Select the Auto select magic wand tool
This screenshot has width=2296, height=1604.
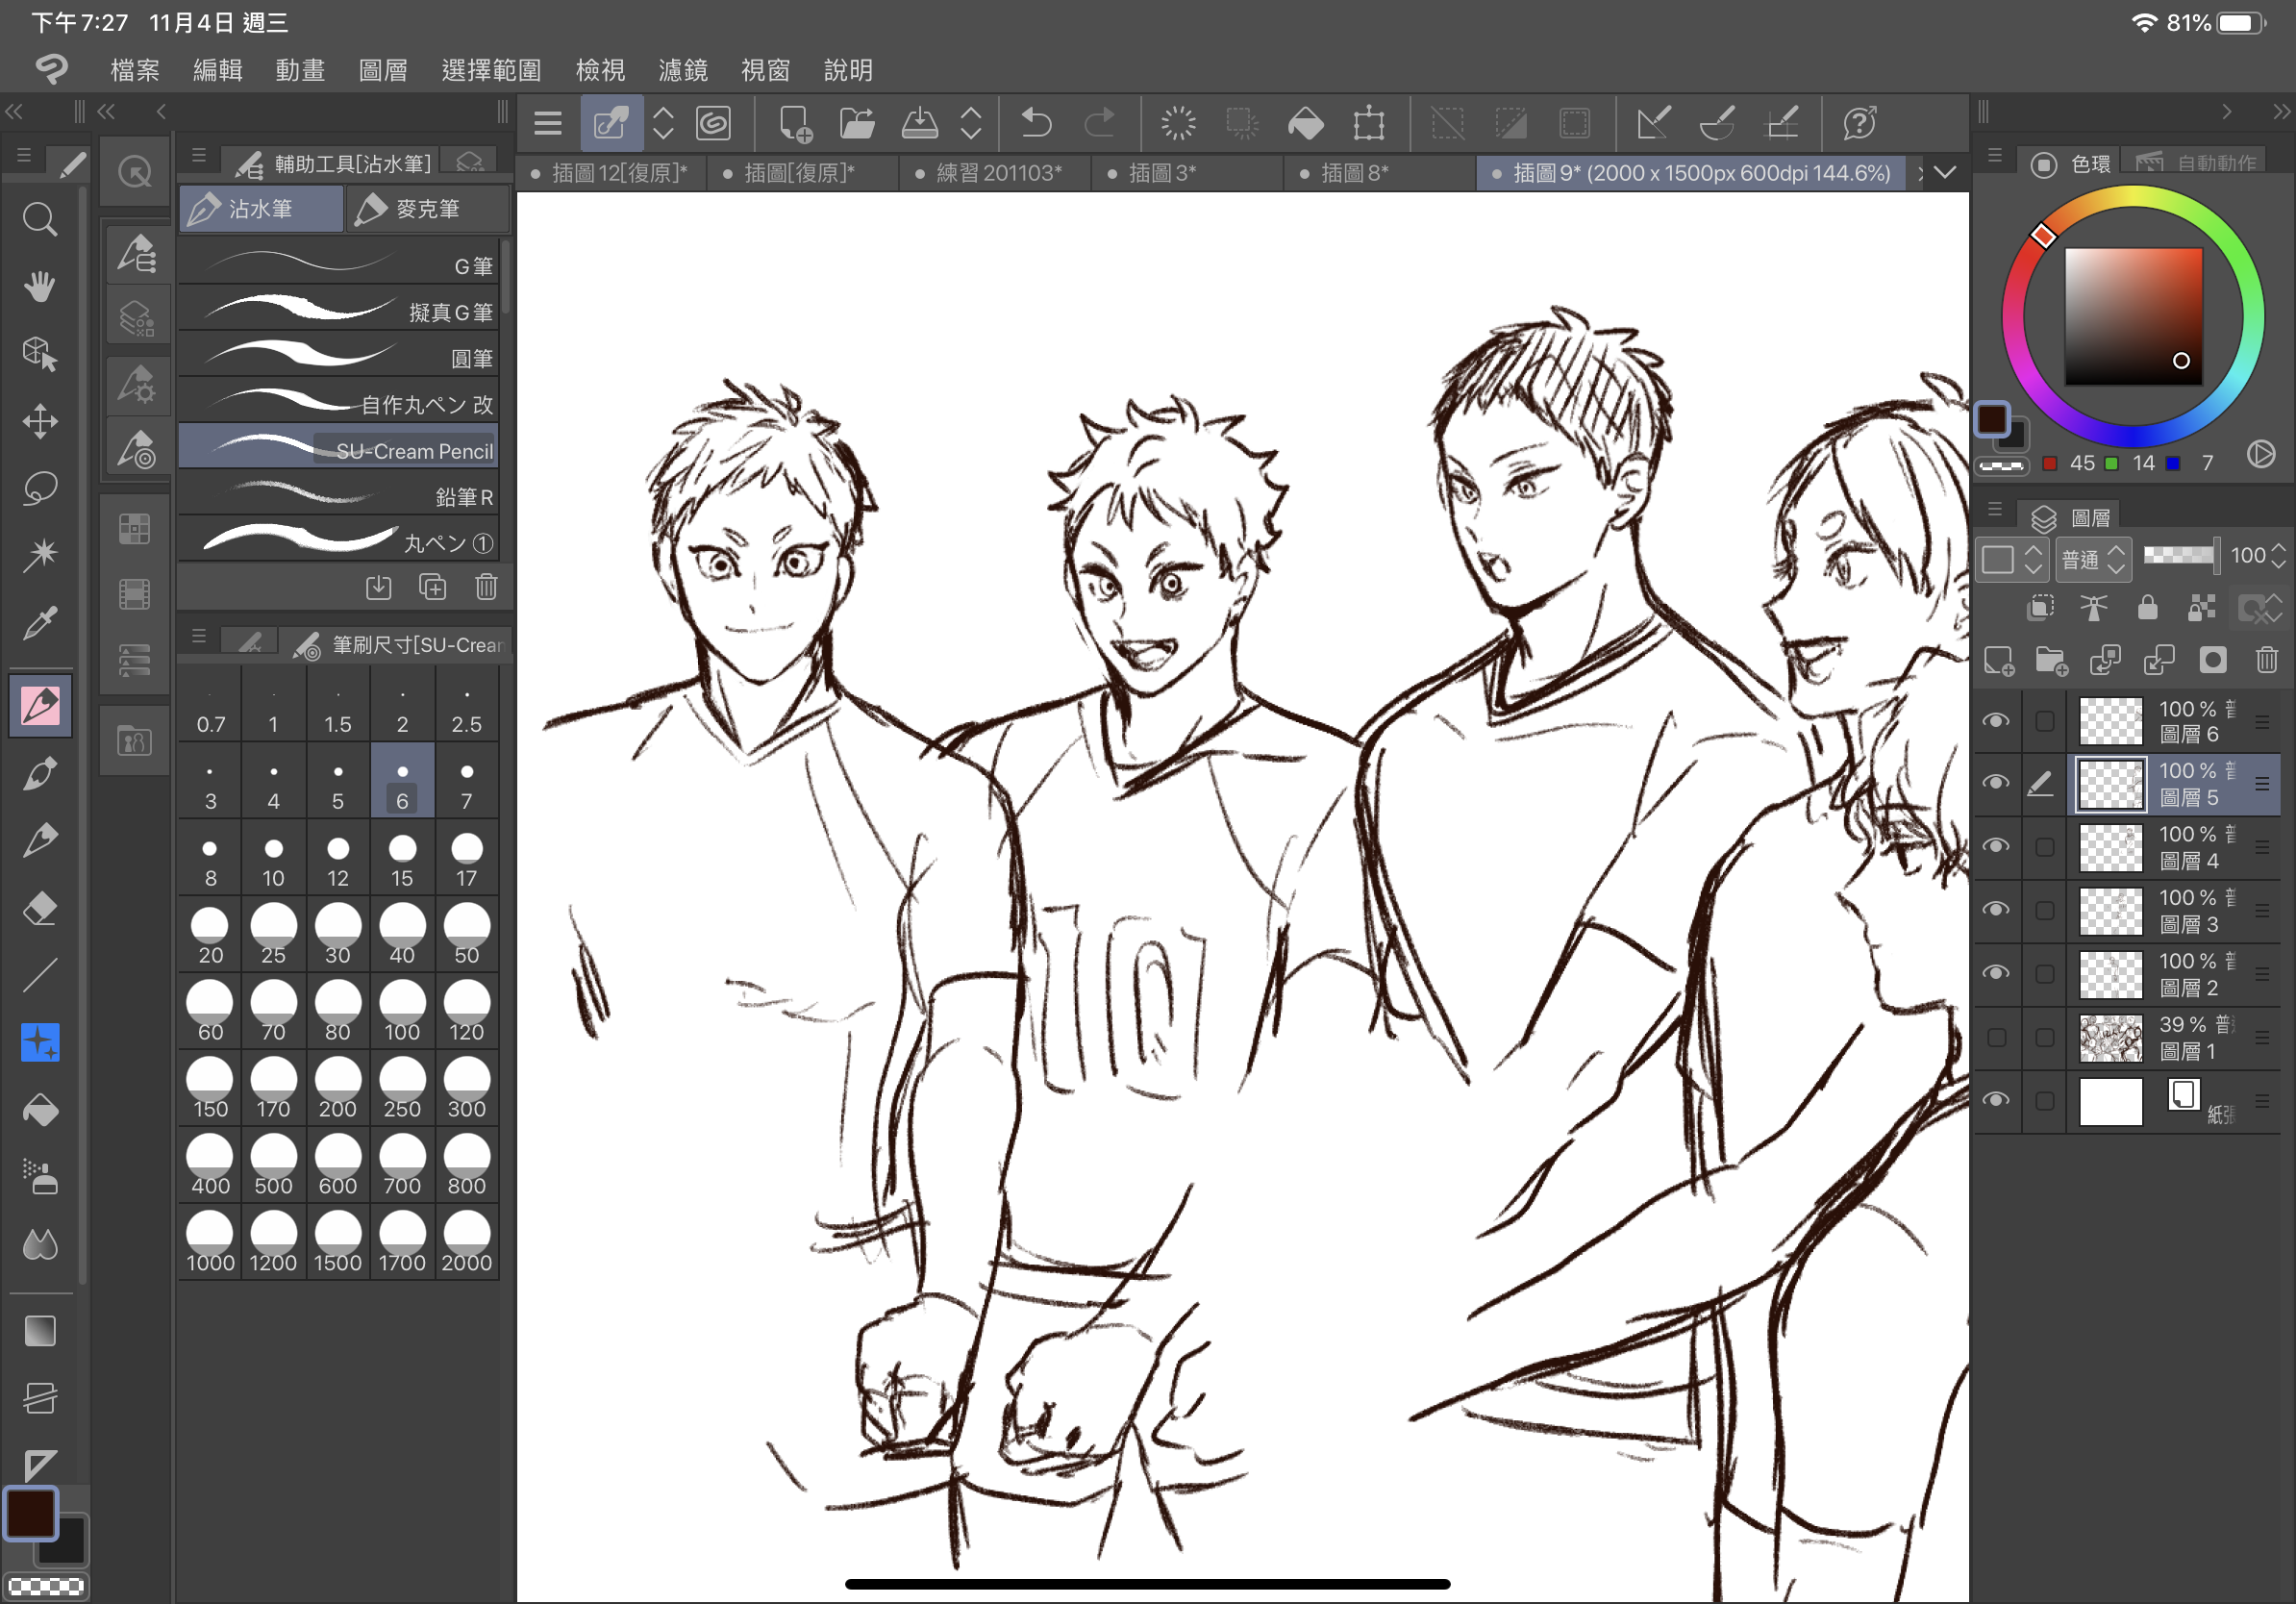point(40,555)
